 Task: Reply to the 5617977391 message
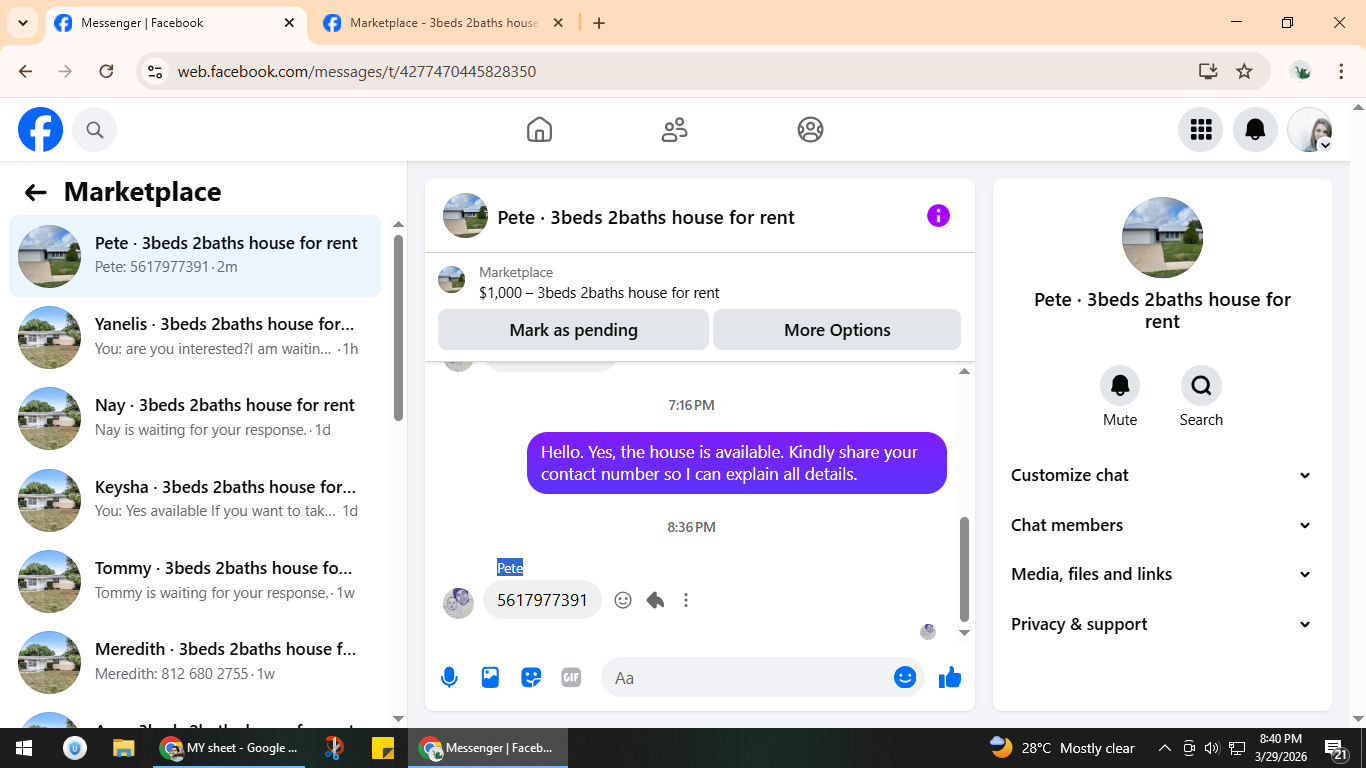pos(655,600)
